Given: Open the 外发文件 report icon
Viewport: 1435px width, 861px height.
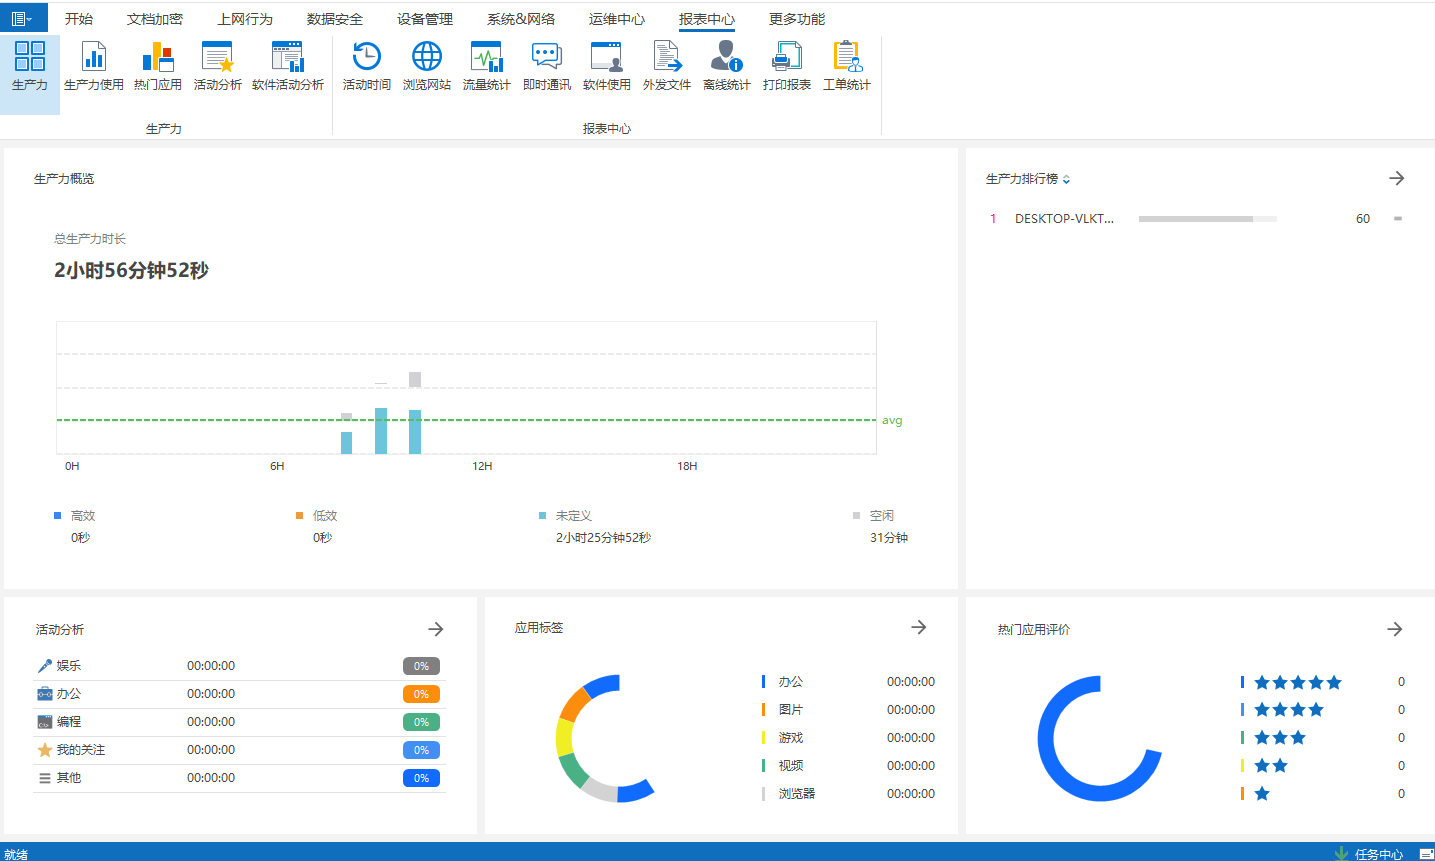Looking at the screenshot, I should pos(667,66).
